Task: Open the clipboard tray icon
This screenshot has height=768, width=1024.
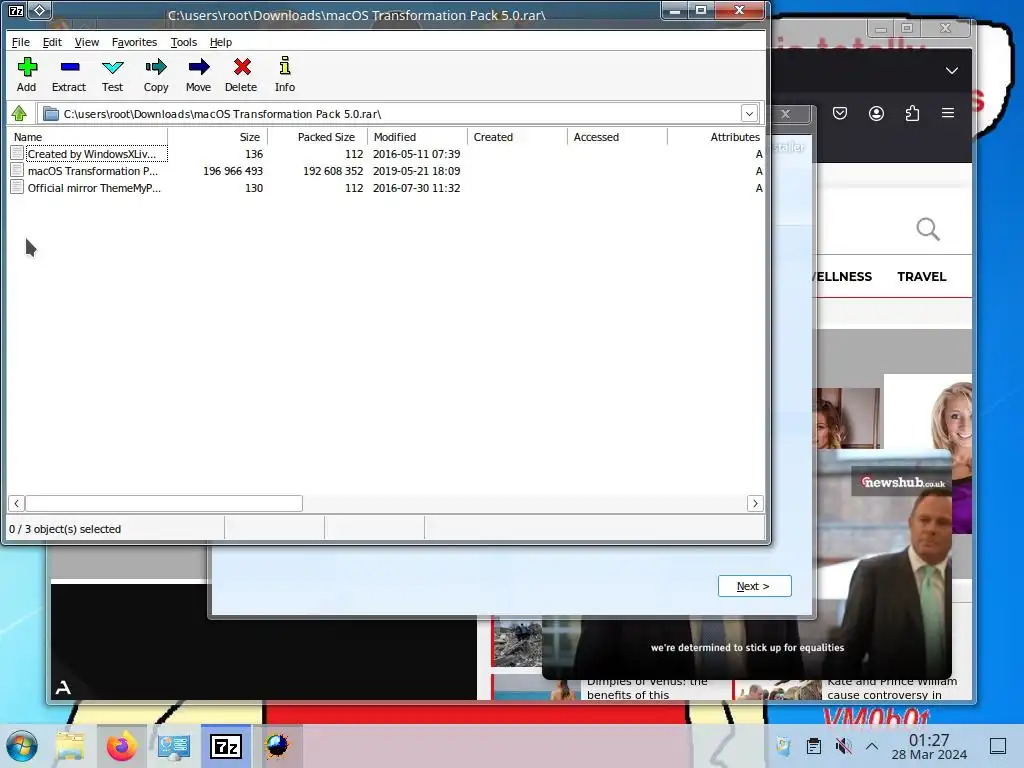Action: (x=814, y=746)
